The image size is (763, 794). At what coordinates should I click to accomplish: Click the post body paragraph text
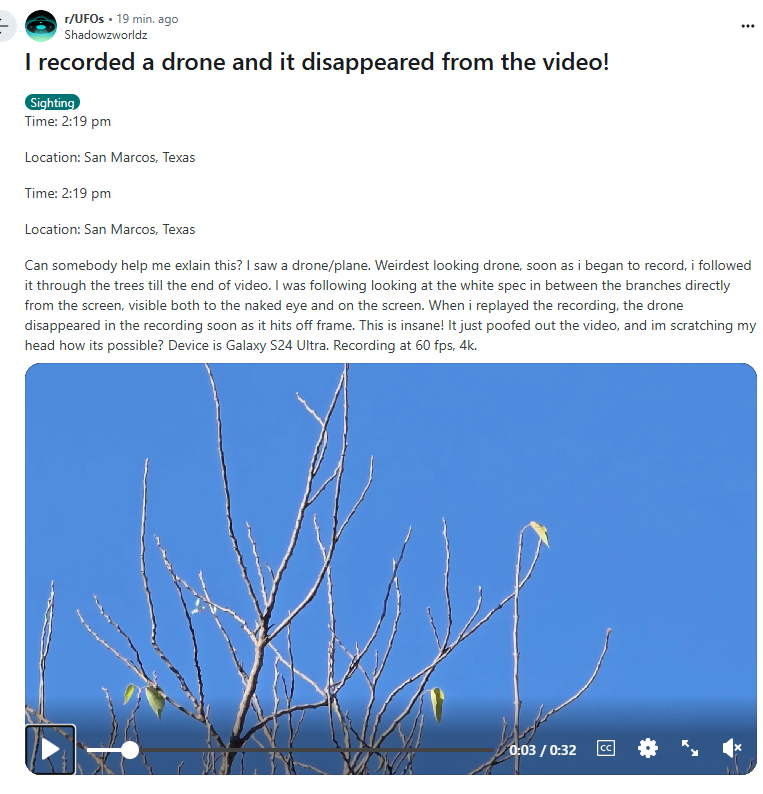click(390, 305)
